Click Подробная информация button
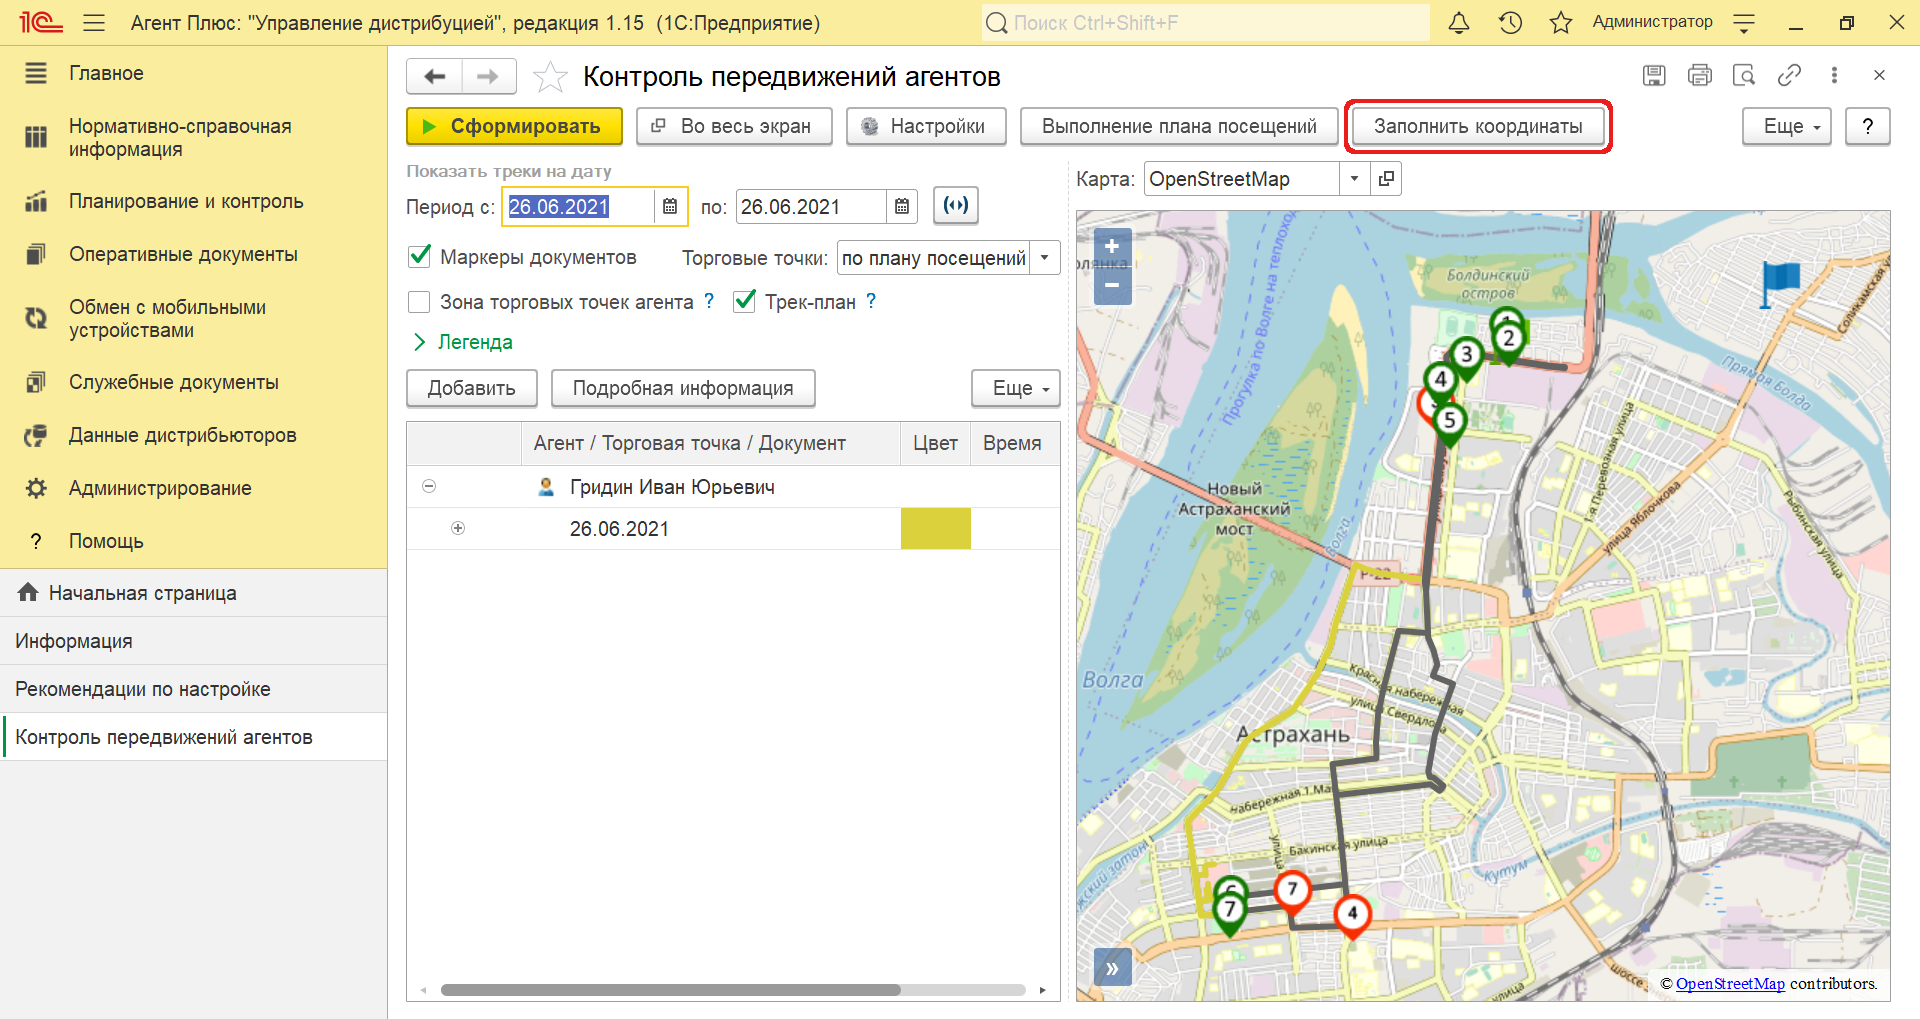This screenshot has height=1019, width=1920. [683, 388]
